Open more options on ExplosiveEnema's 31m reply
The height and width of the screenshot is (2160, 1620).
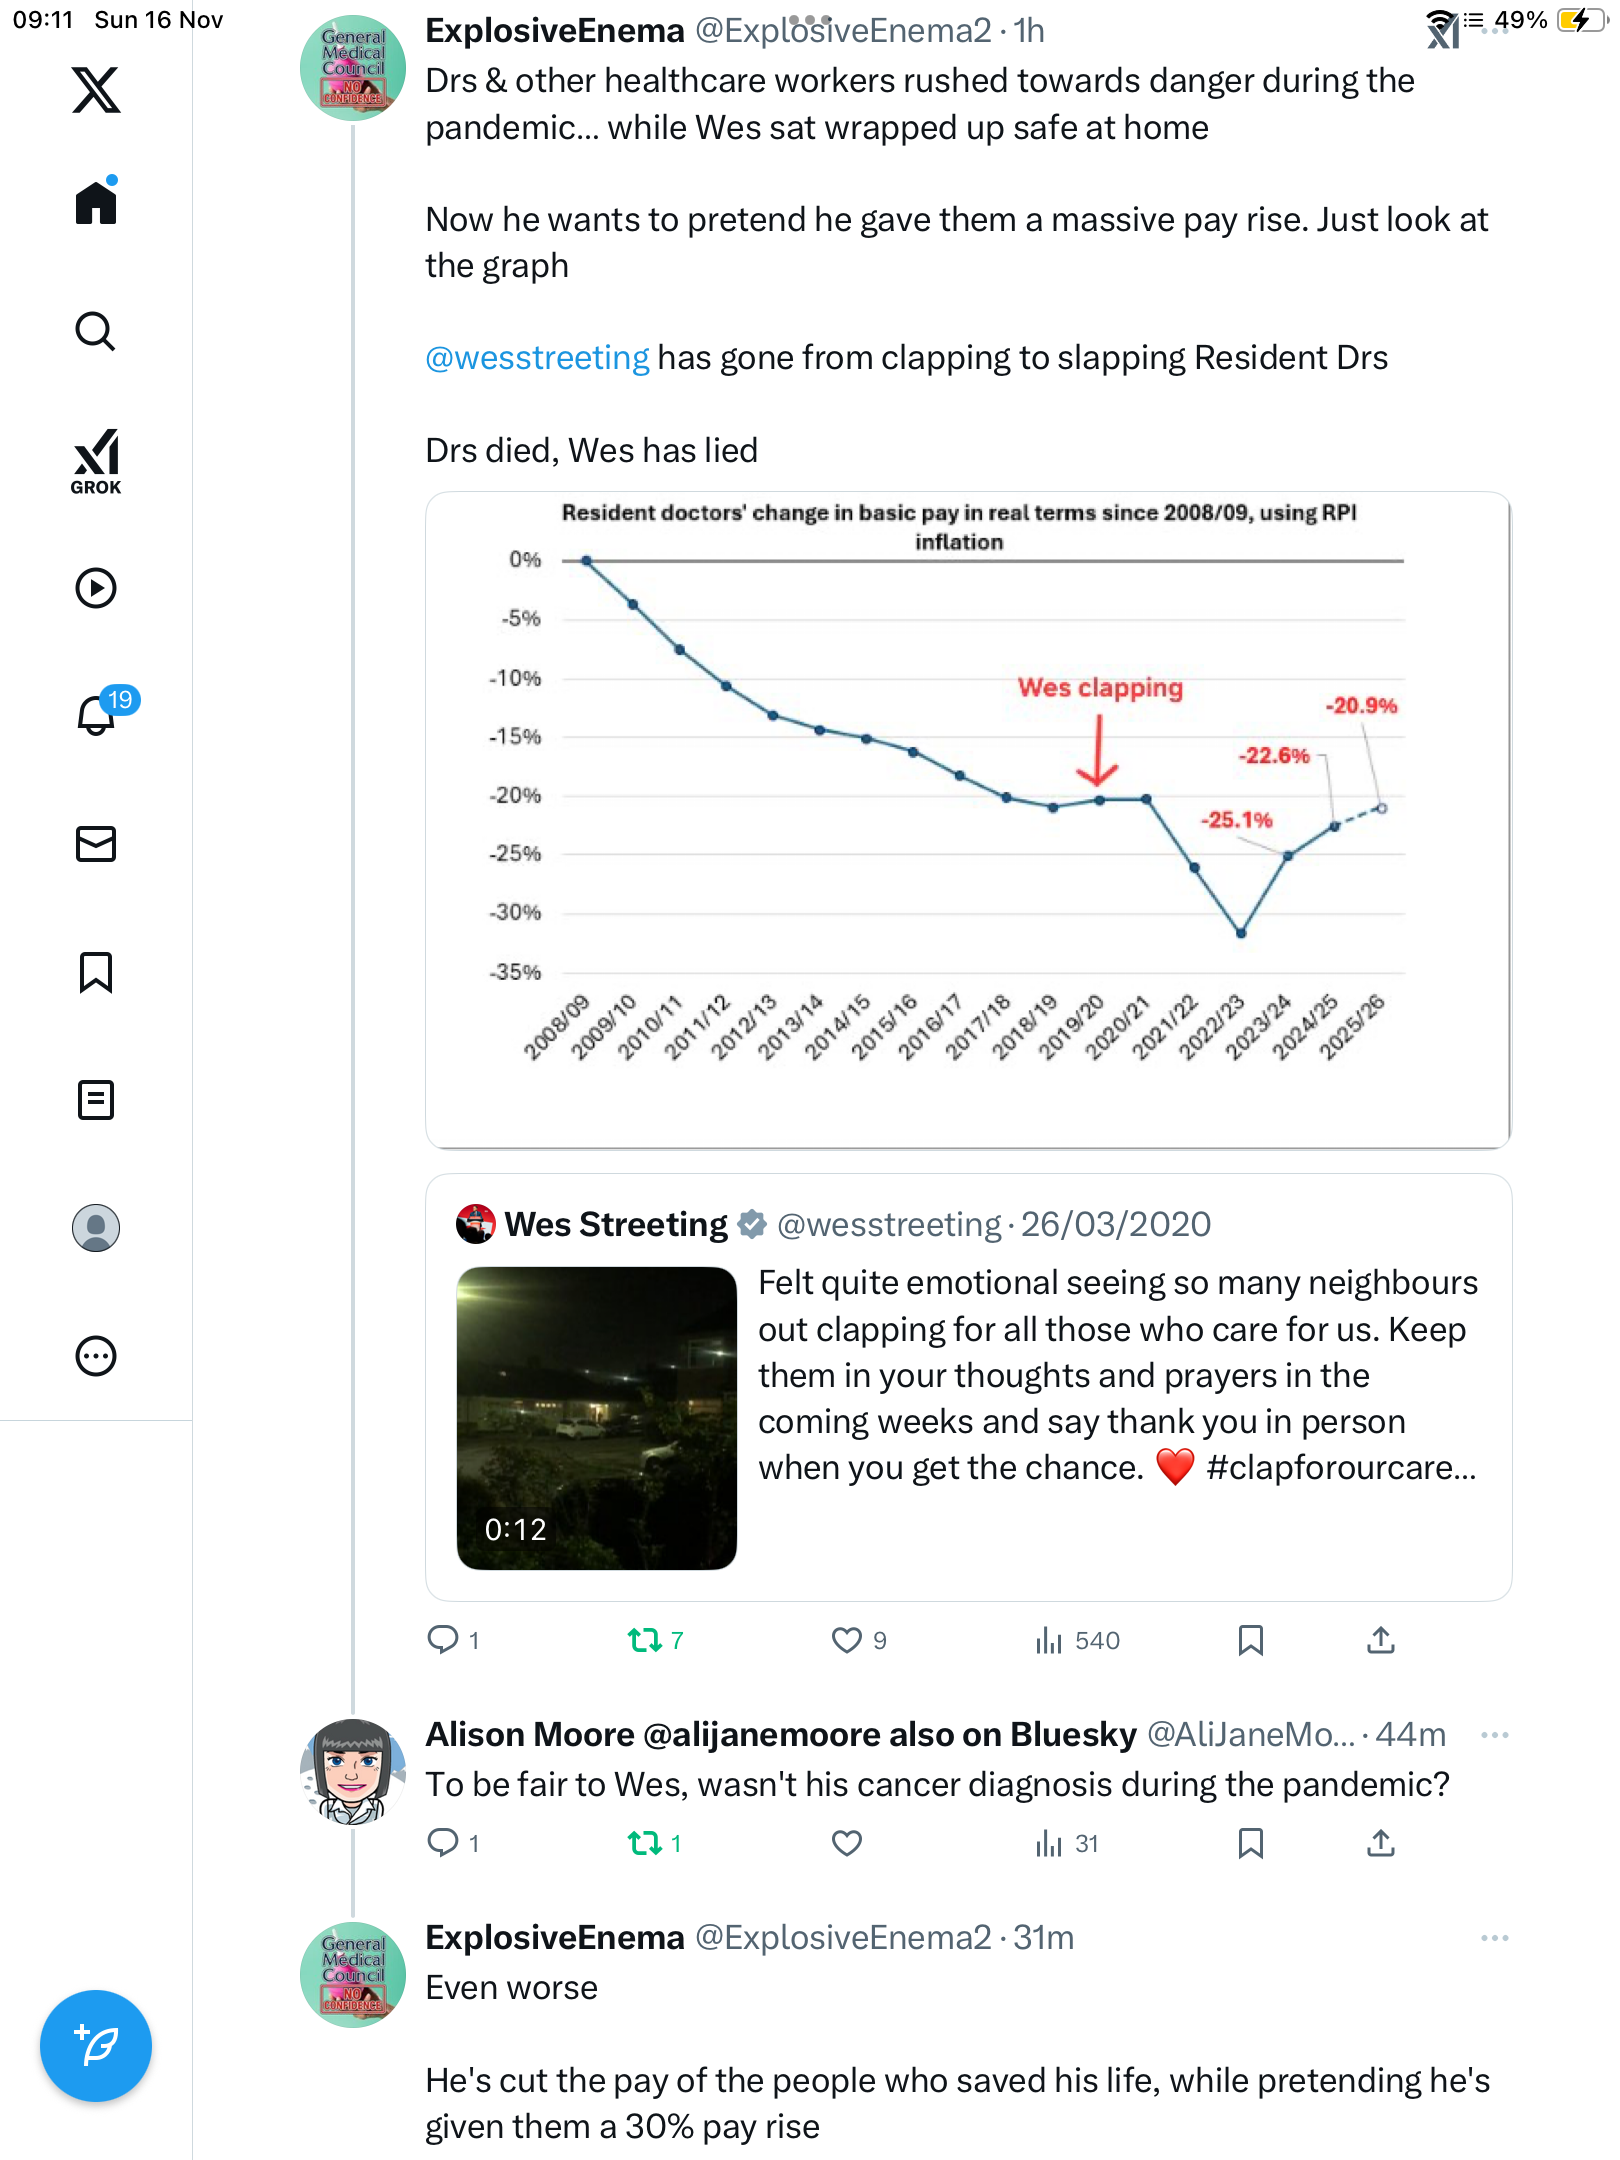1494,1938
